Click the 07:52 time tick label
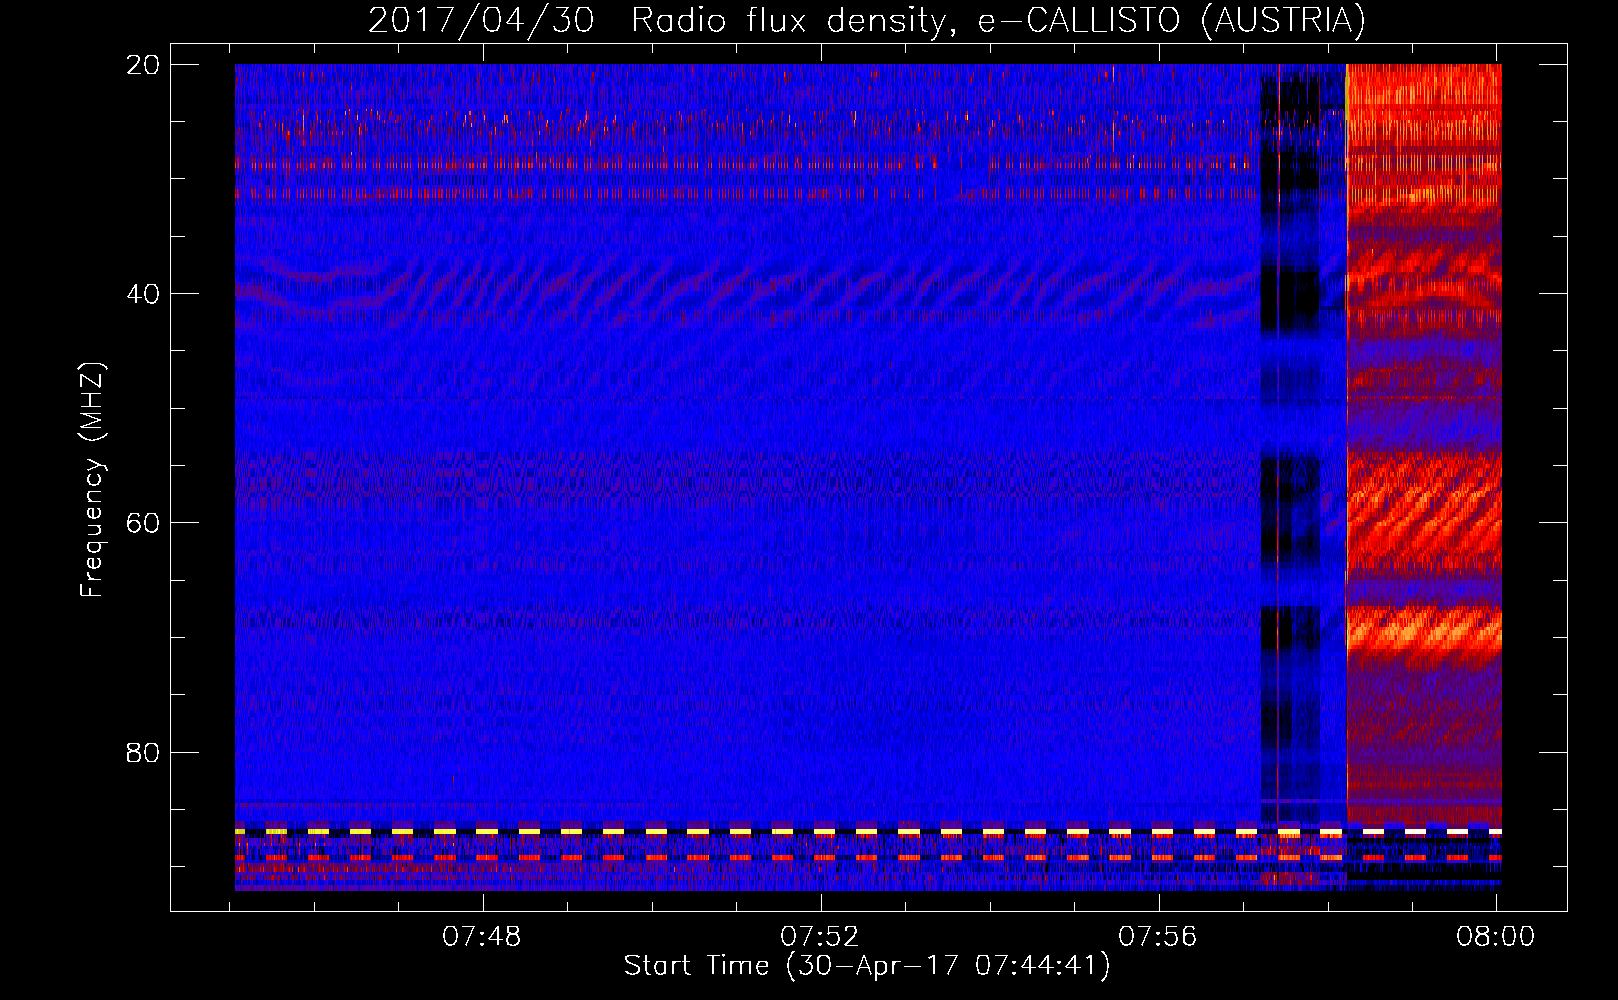The image size is (1618, 1000). (820, 937)
